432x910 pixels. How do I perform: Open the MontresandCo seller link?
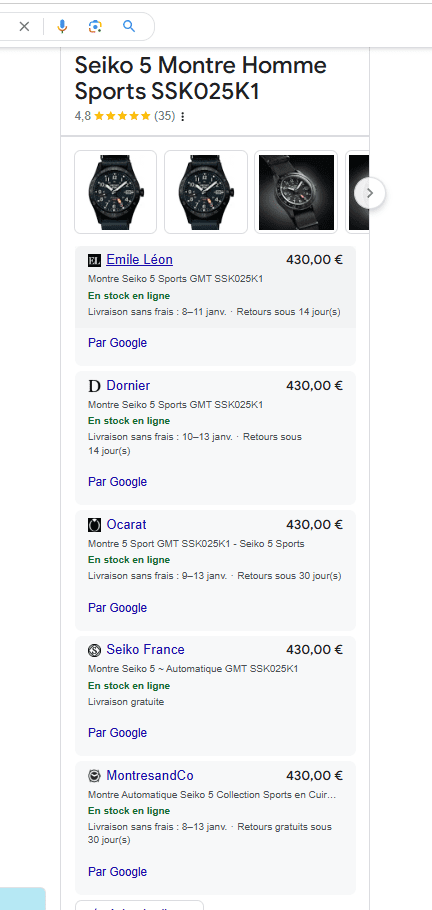(150, 775)
